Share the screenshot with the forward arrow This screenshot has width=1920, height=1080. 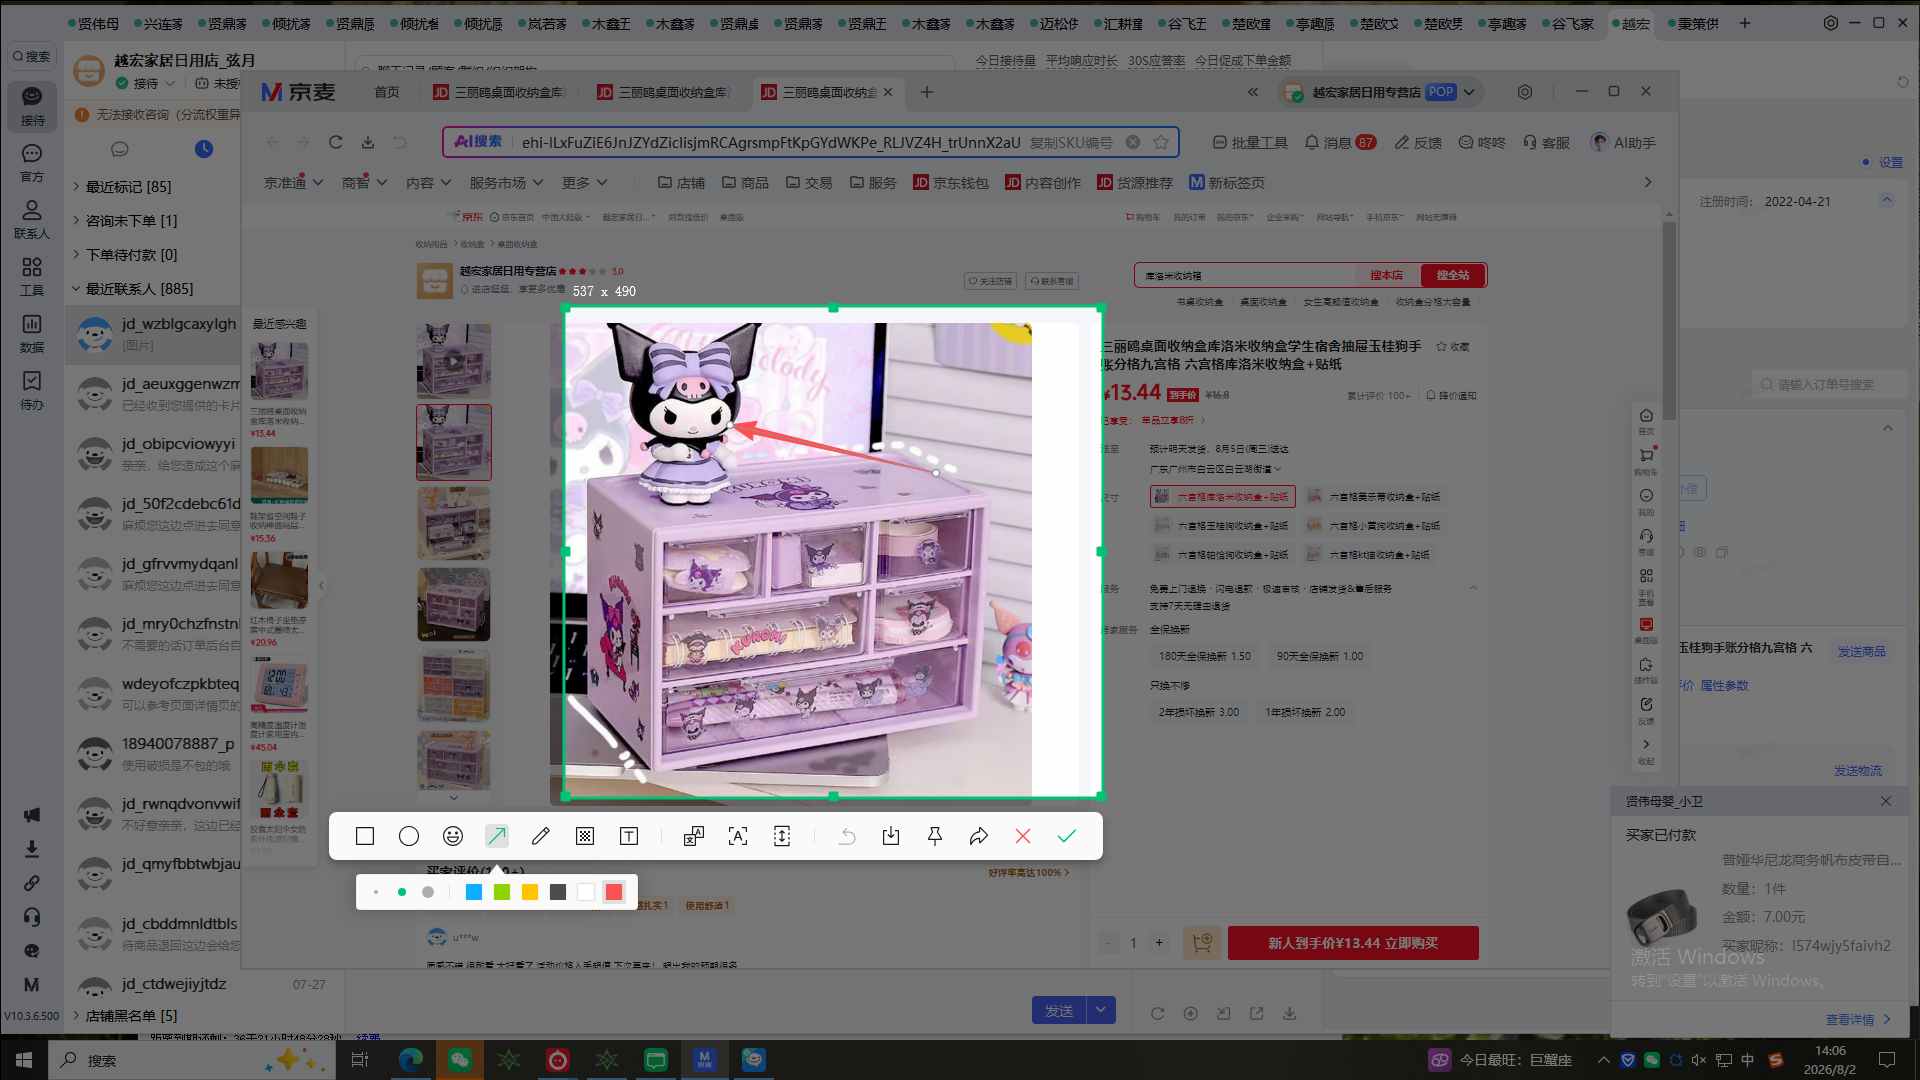pos(979,836)
